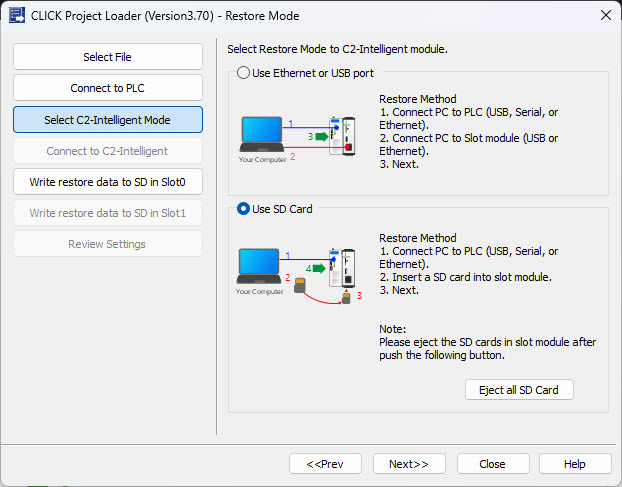Image resolution: width=622 pixels, height=487 pixels.
Task: Click the greyed Connect to C2-Intelligent step
Action: 108,151
